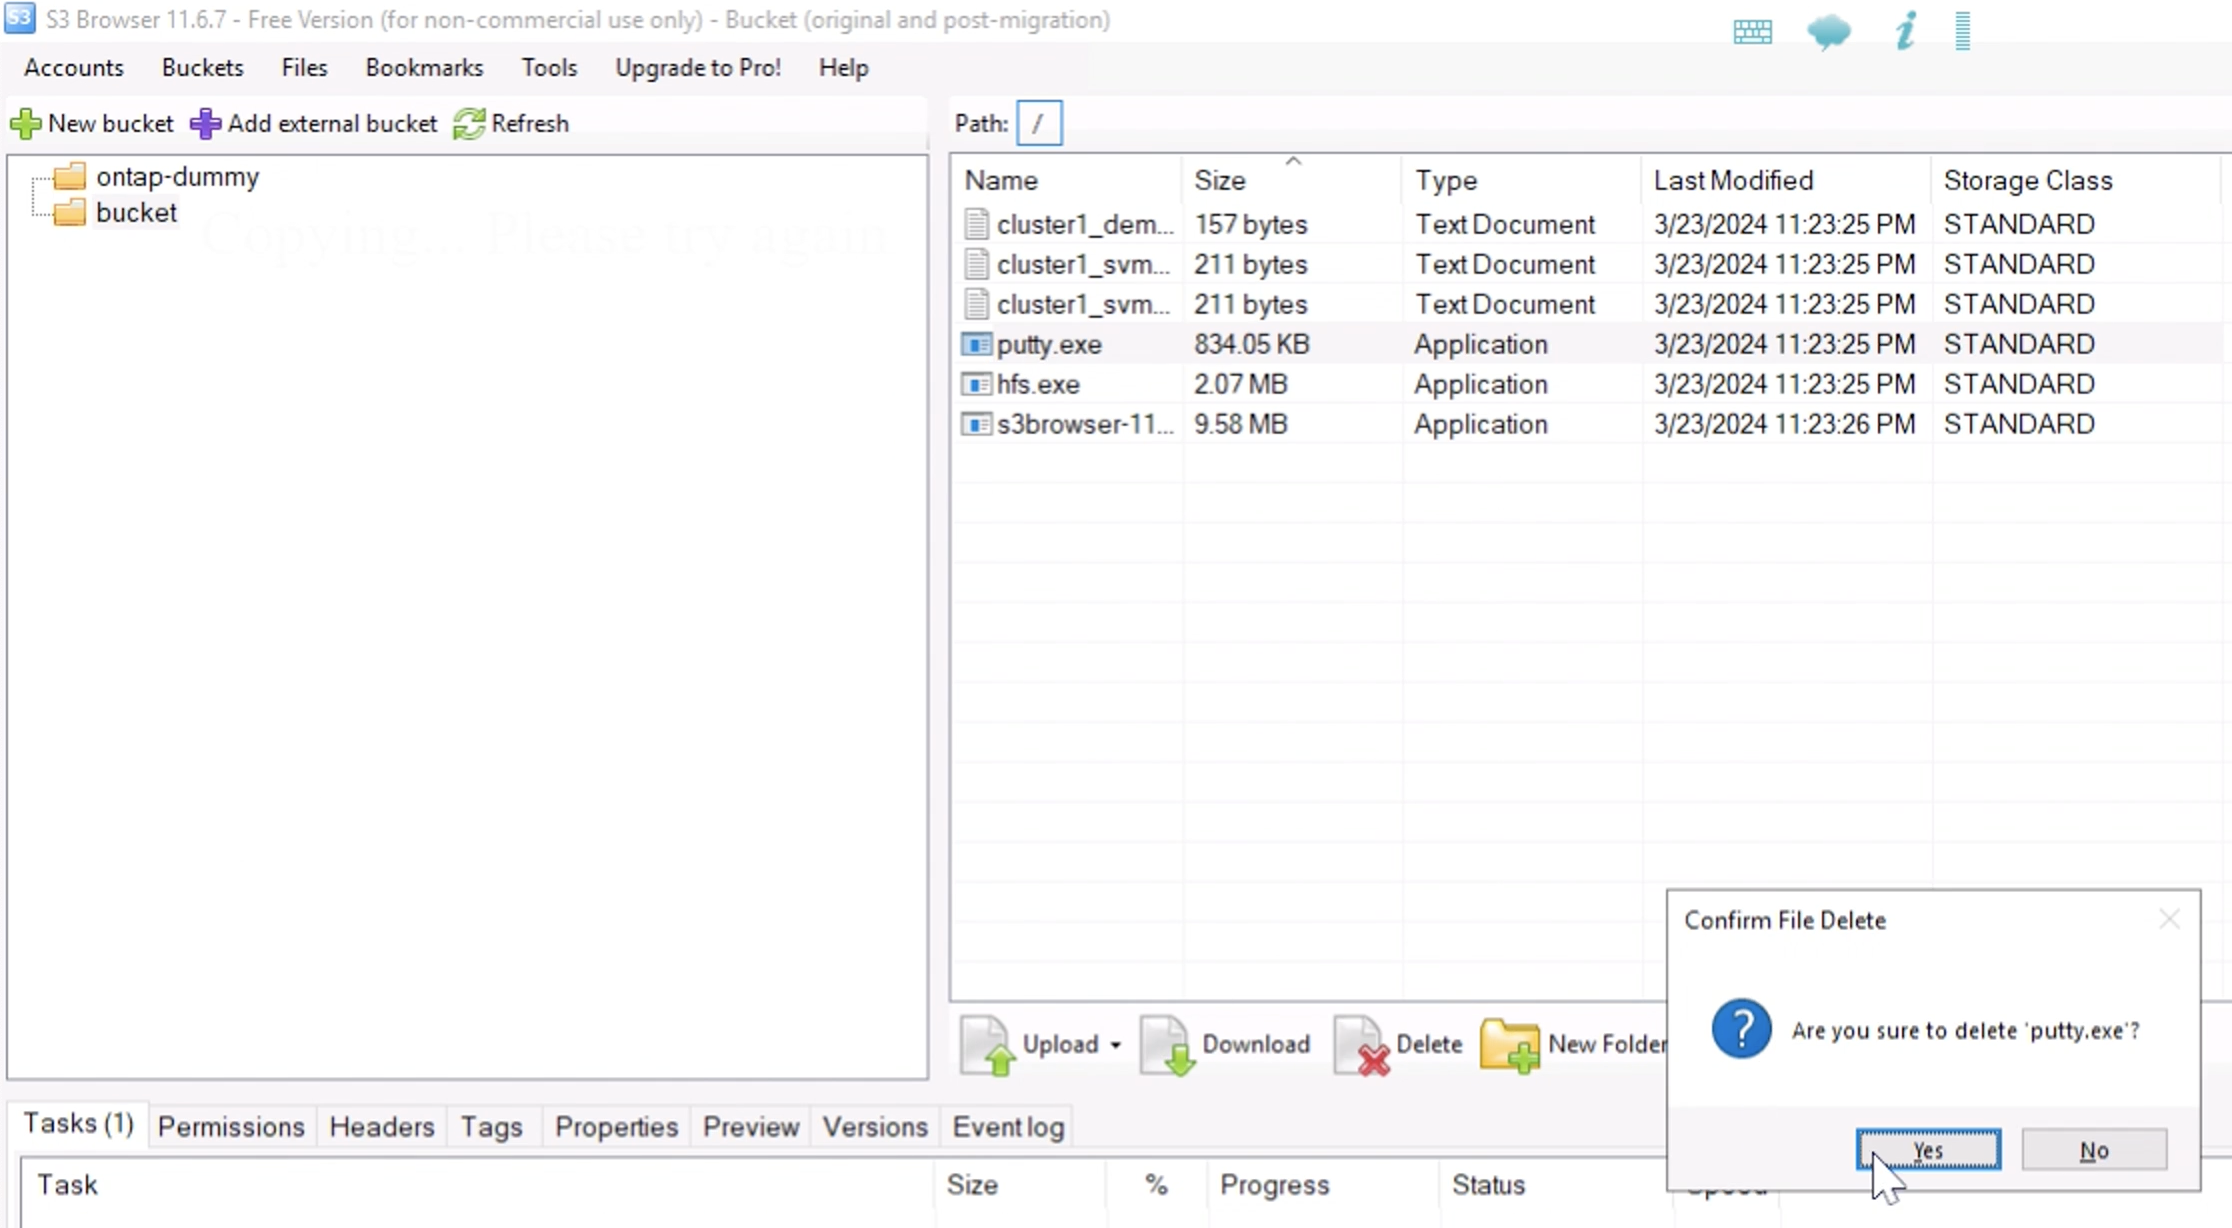Click Yes to confirm deleting putty.exe
2232x1228 pixels.
tap(1928, 1149)
